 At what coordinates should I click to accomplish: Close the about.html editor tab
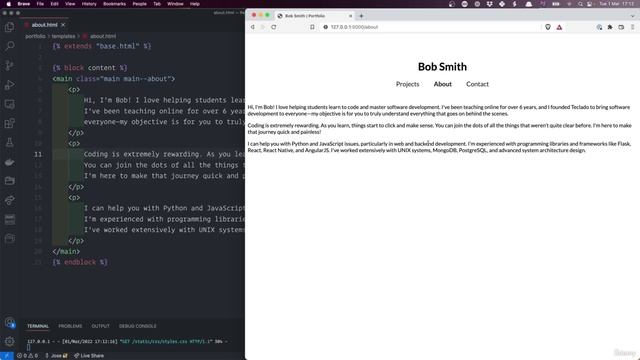pyautogui.click(x=63, y=25)
